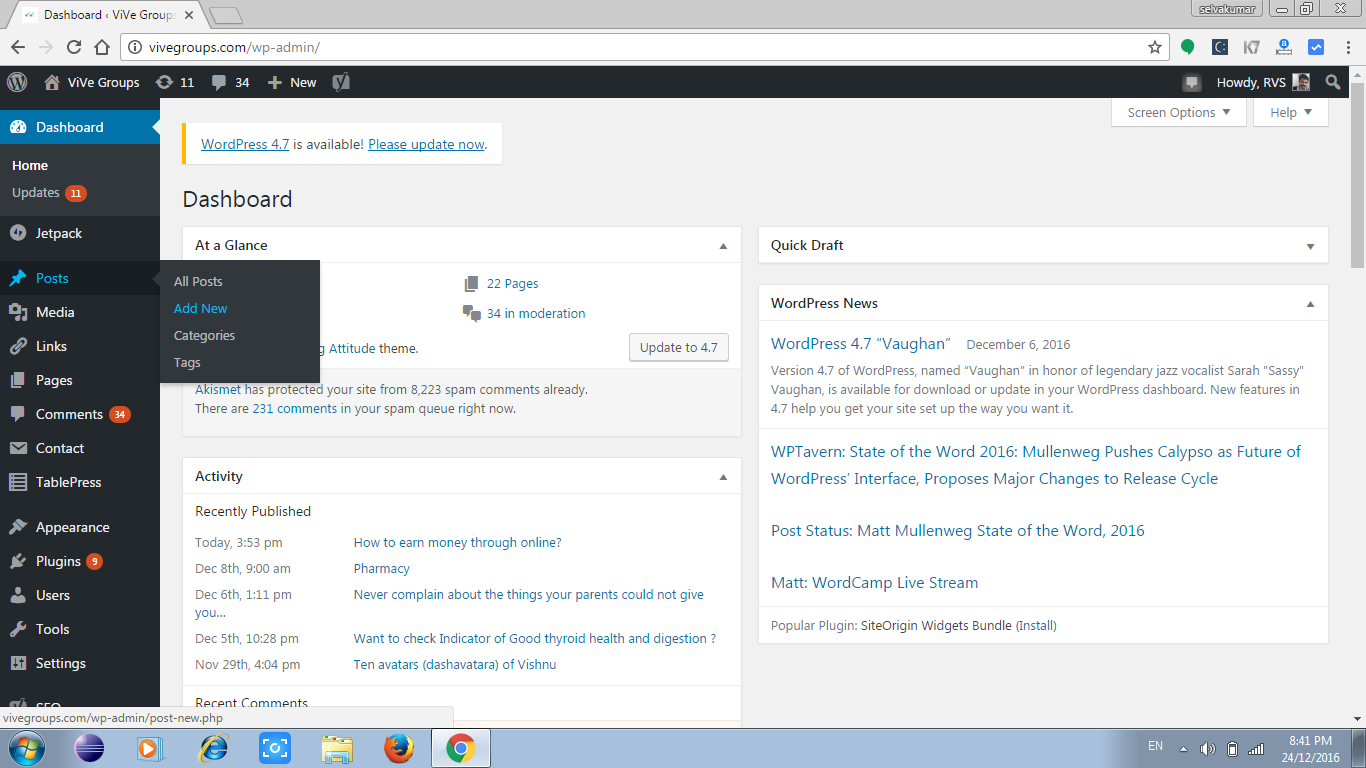Open the 22 Pages link

click(513, 283)
